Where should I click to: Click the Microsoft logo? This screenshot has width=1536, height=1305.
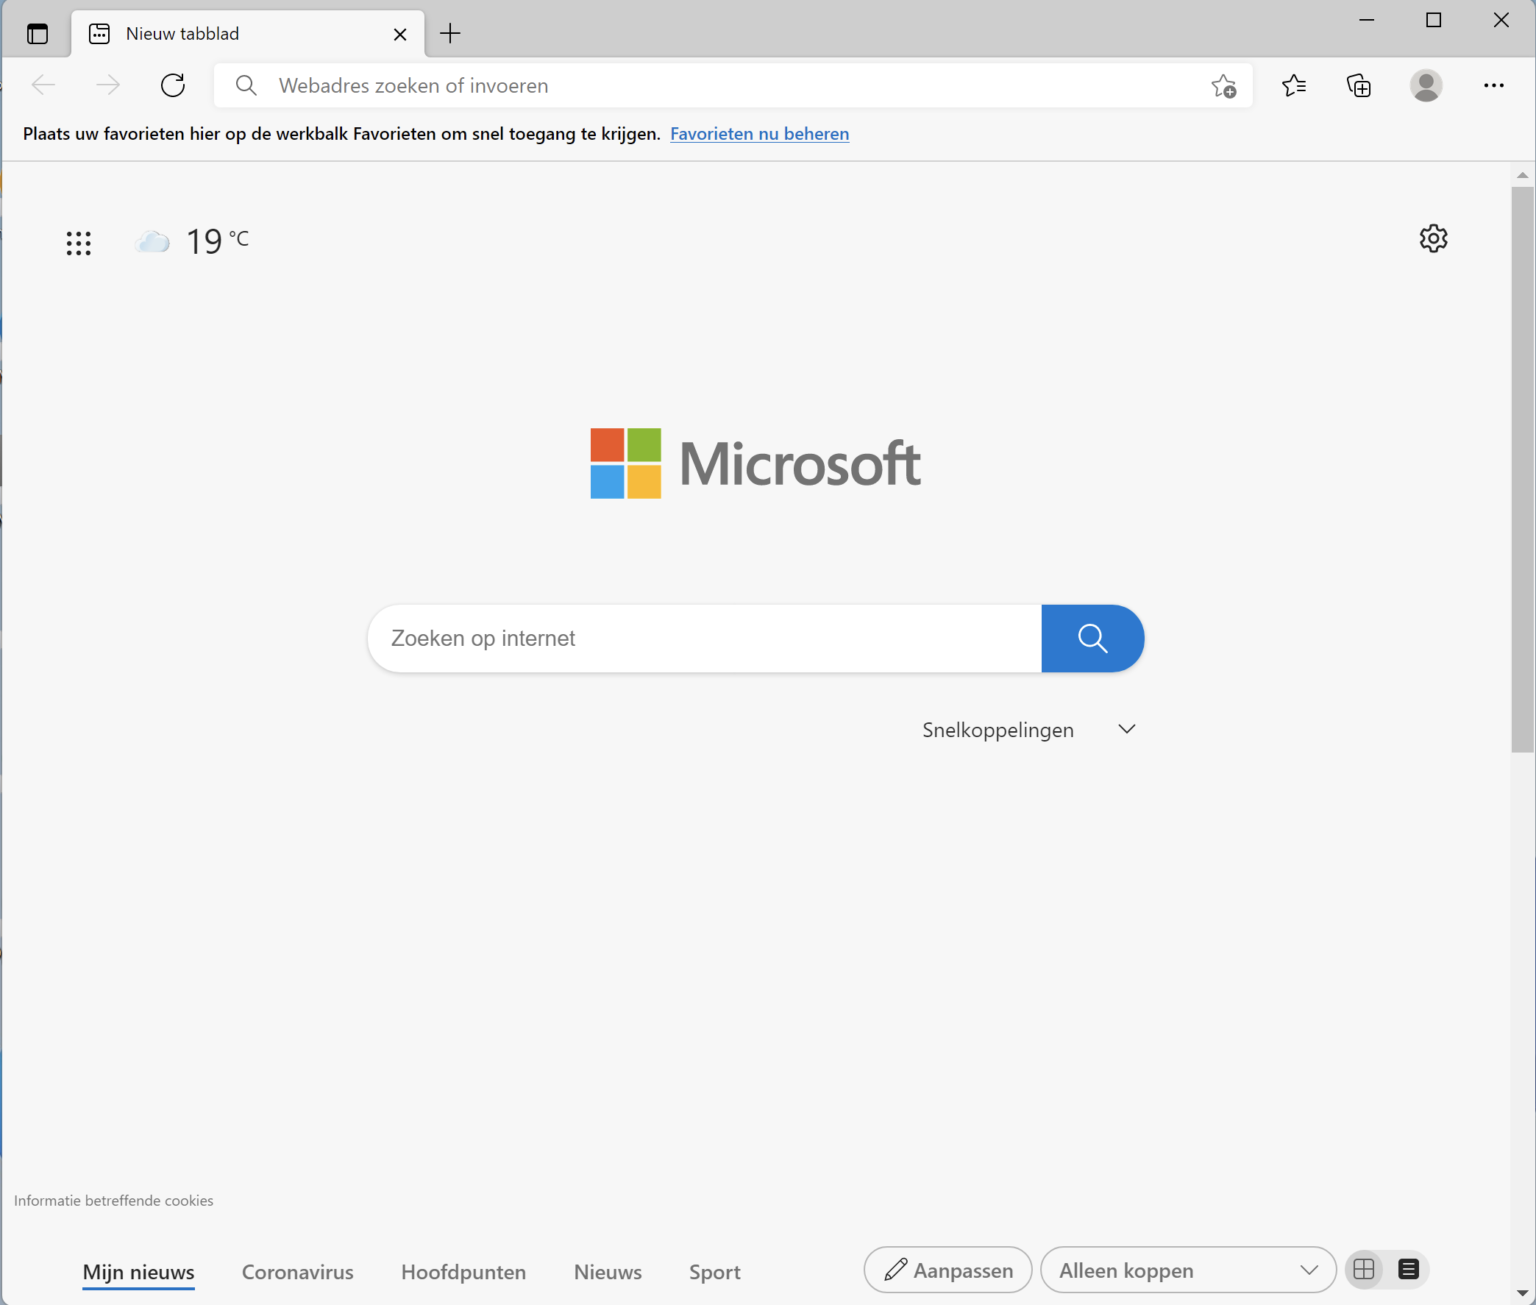point(756,464)
